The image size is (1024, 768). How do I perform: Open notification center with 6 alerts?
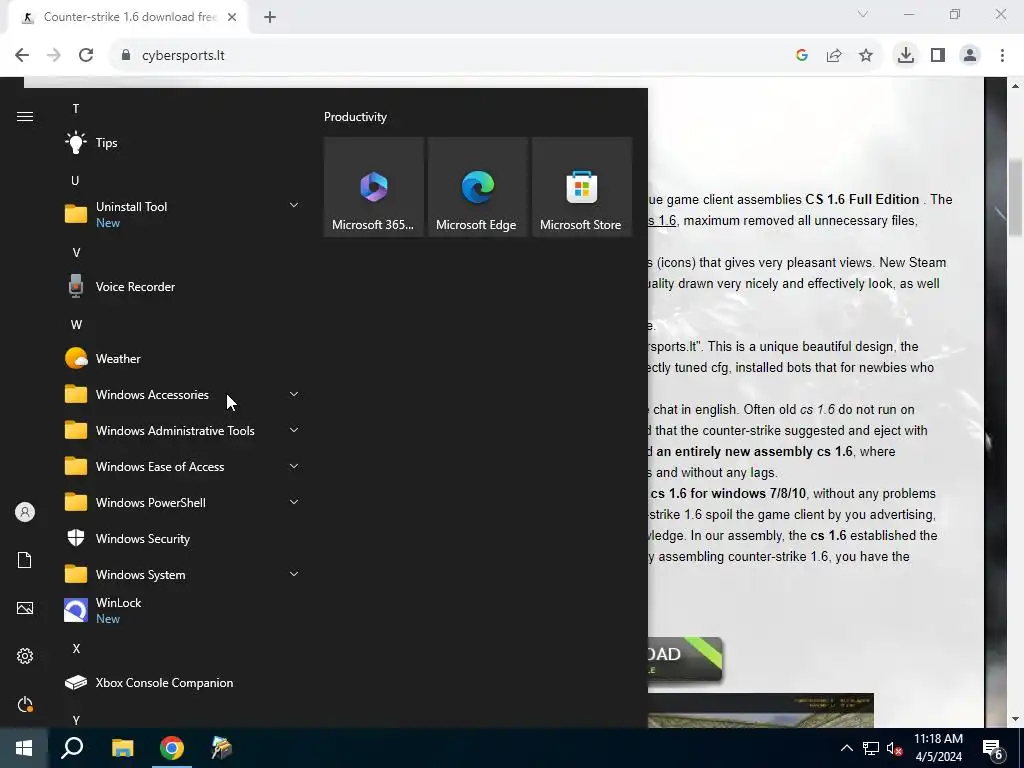993,748
